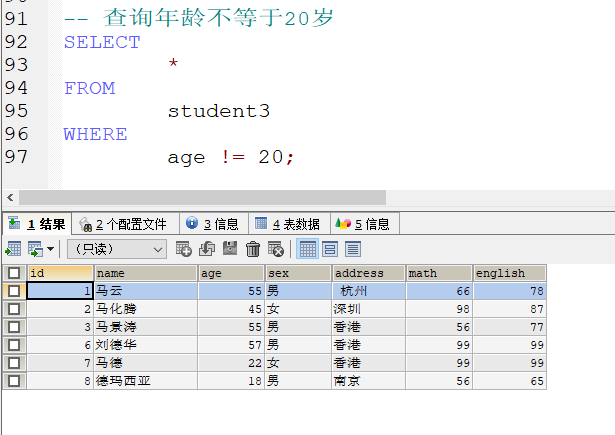Open the (只读) read-only mode combo box

coord(117,249)
